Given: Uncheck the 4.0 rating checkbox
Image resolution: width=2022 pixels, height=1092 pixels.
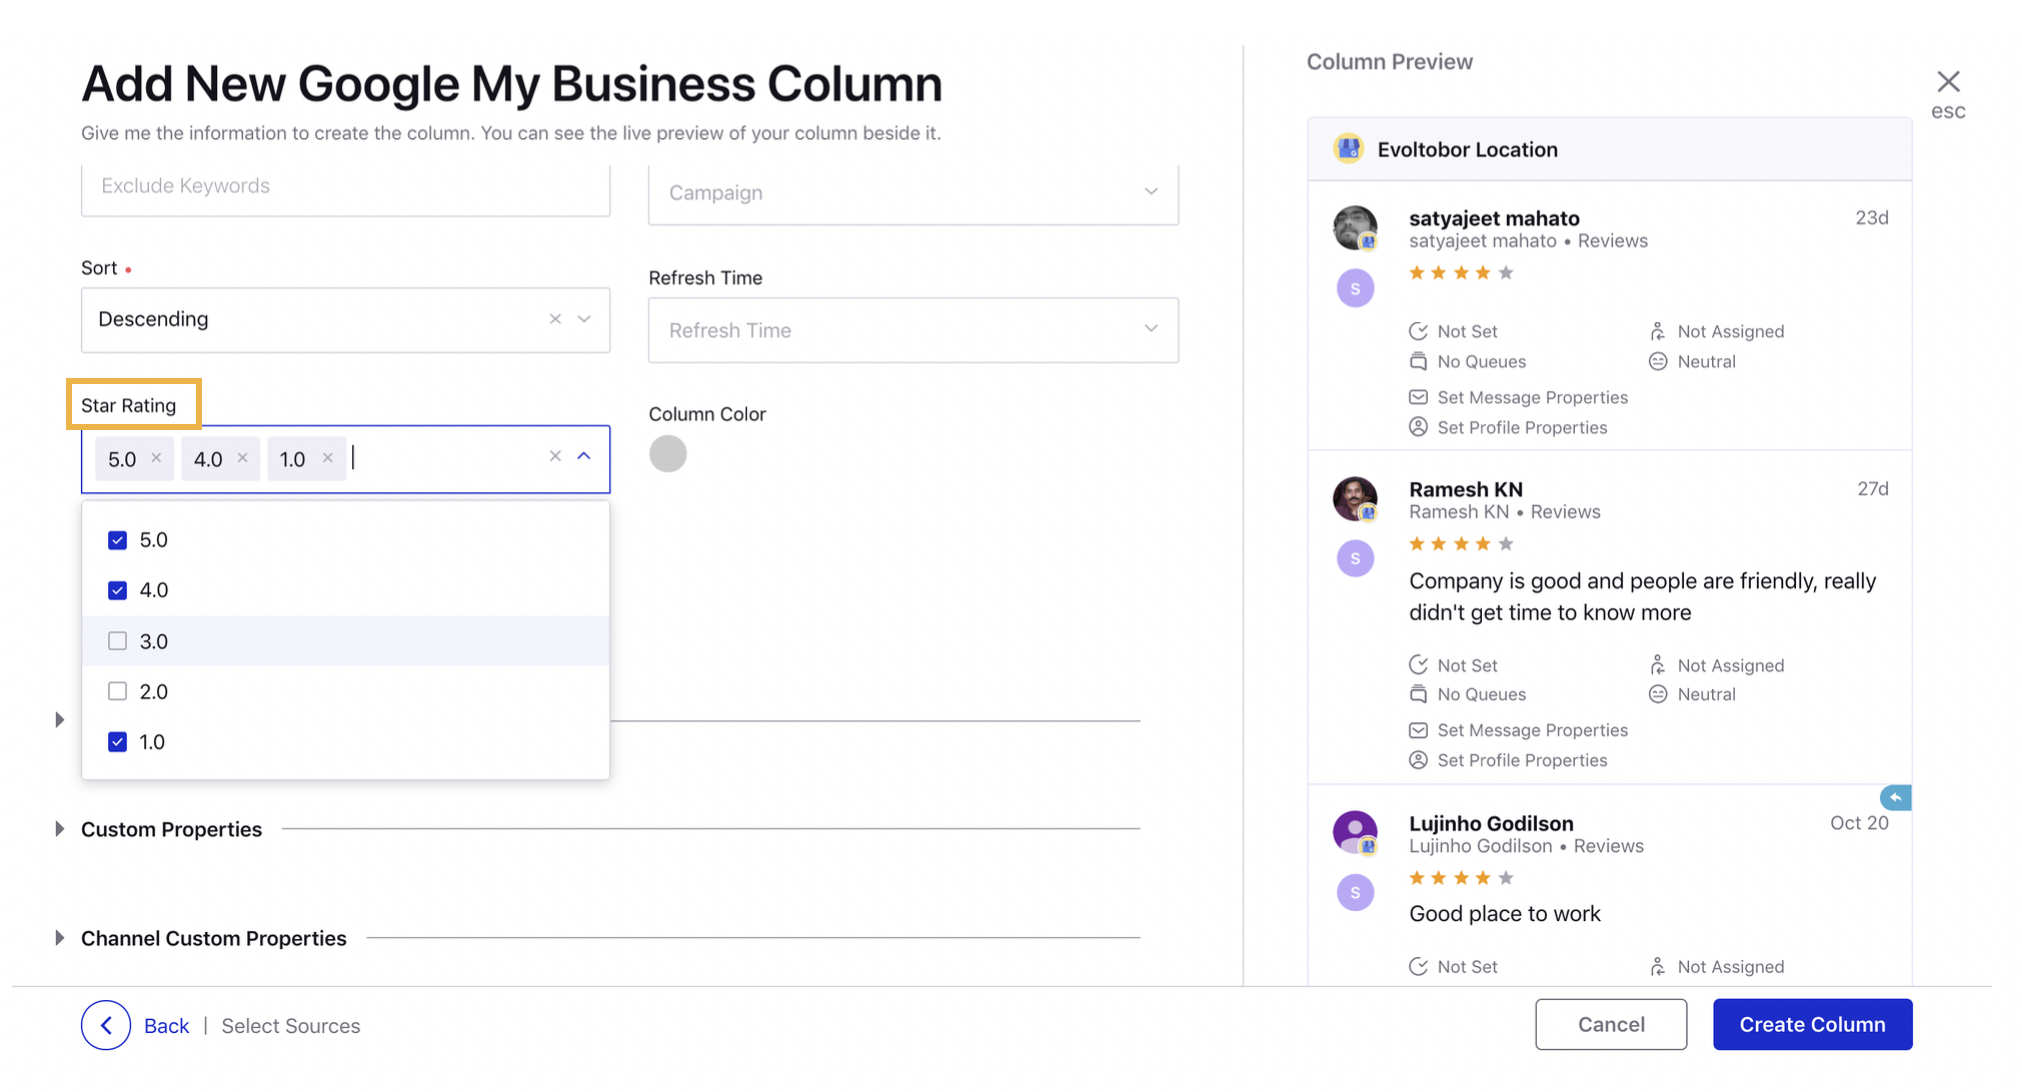Looking at the screenshot, I should point(117,590).
